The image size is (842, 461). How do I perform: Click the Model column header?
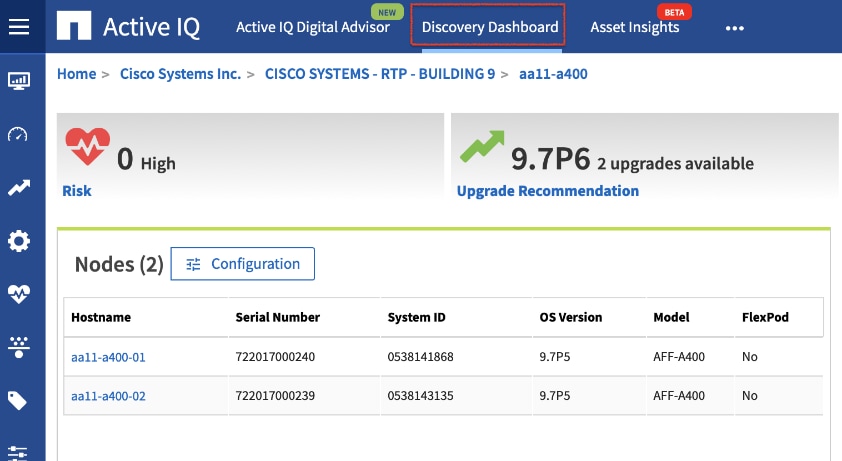click(671, 317)
